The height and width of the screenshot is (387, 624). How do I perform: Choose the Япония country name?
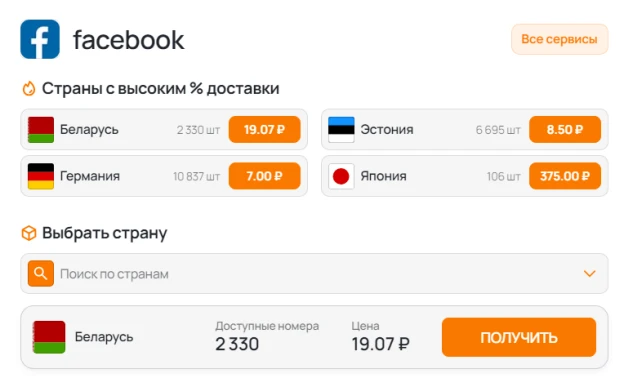click(384, 176)
